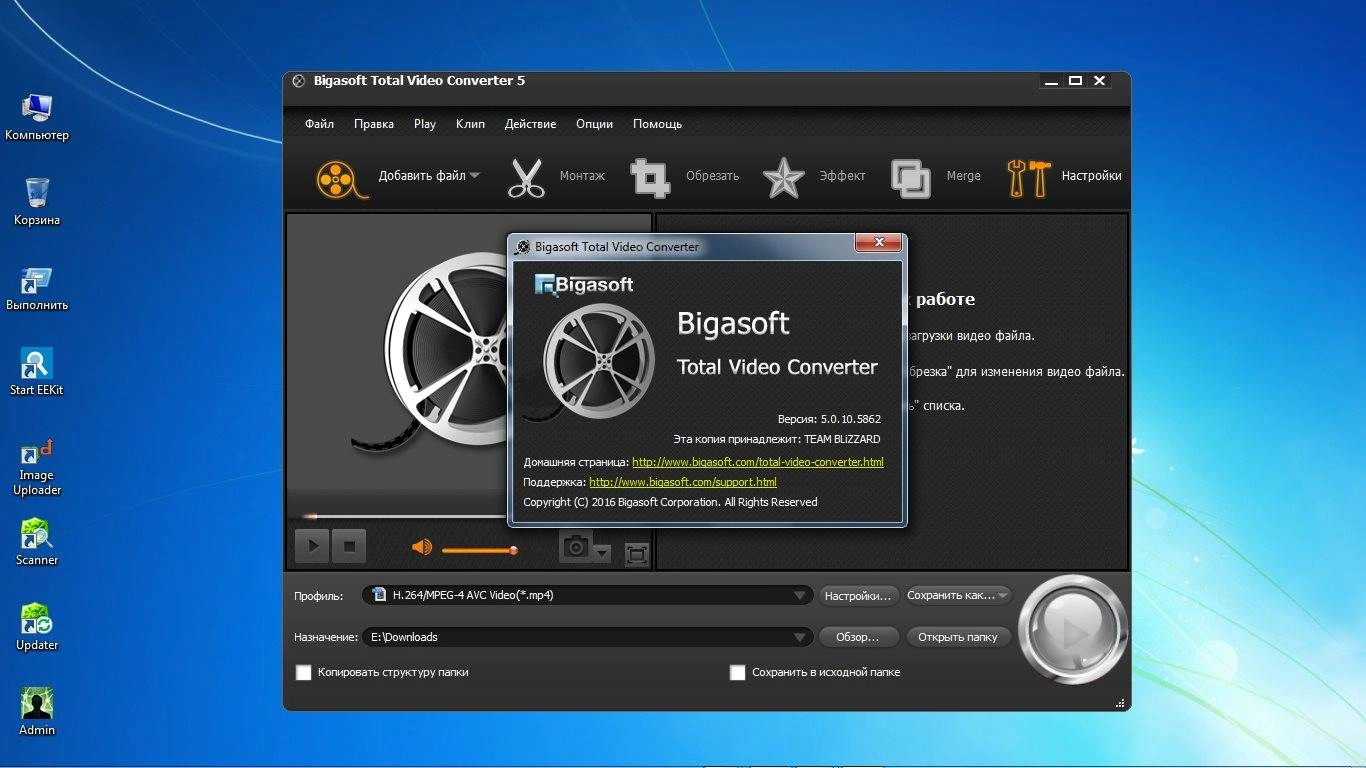
Task: Expand the Сохранить как dropdown
Action: tap(1003, 595)
